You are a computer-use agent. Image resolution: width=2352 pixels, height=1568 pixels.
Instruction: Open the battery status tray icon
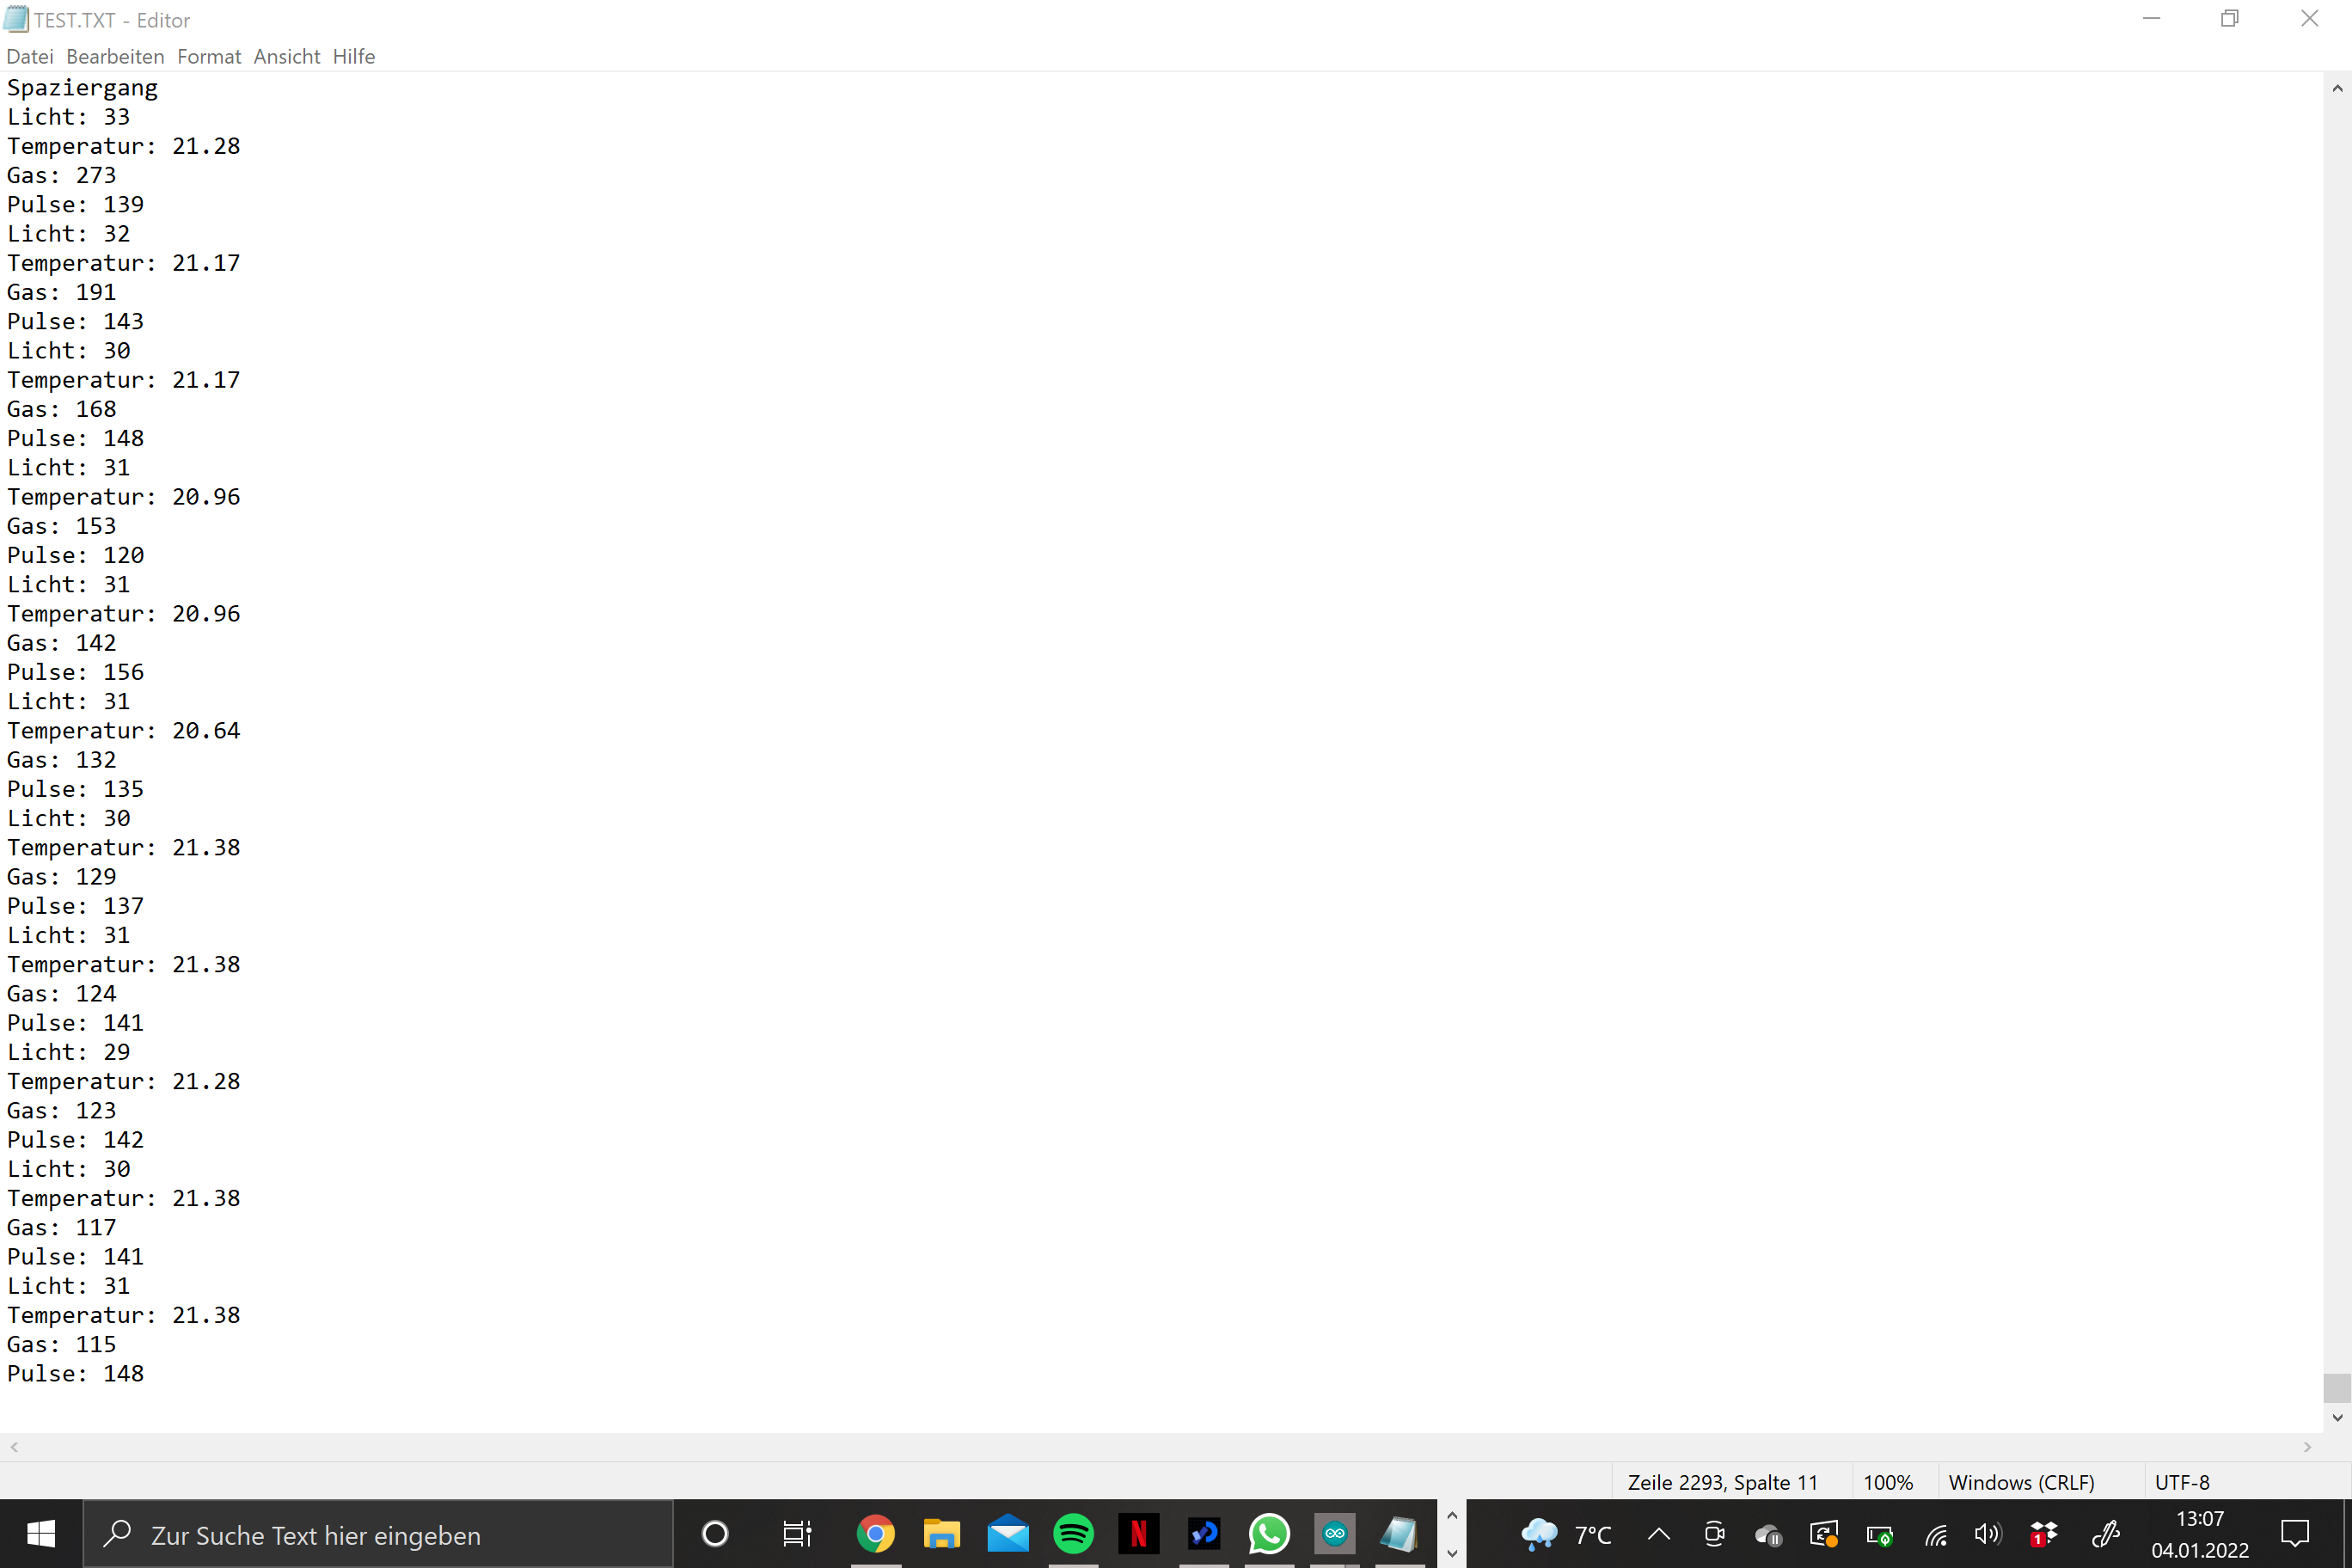click(x=1879, y=1534)
